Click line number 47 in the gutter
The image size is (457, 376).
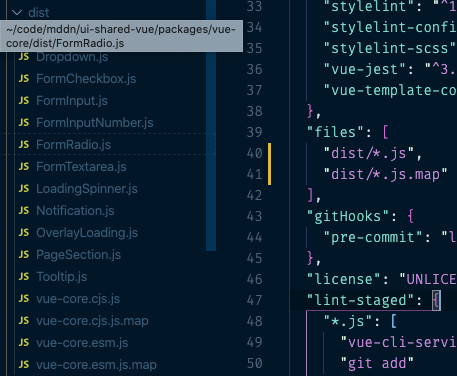[x=254, y=300]
